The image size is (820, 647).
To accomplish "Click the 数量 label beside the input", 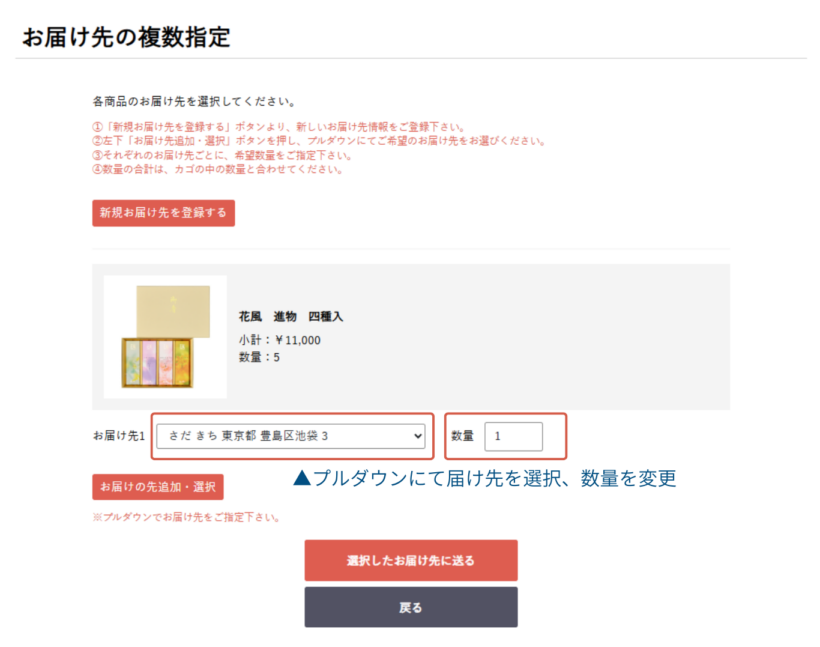I will (x=462, y=436).
